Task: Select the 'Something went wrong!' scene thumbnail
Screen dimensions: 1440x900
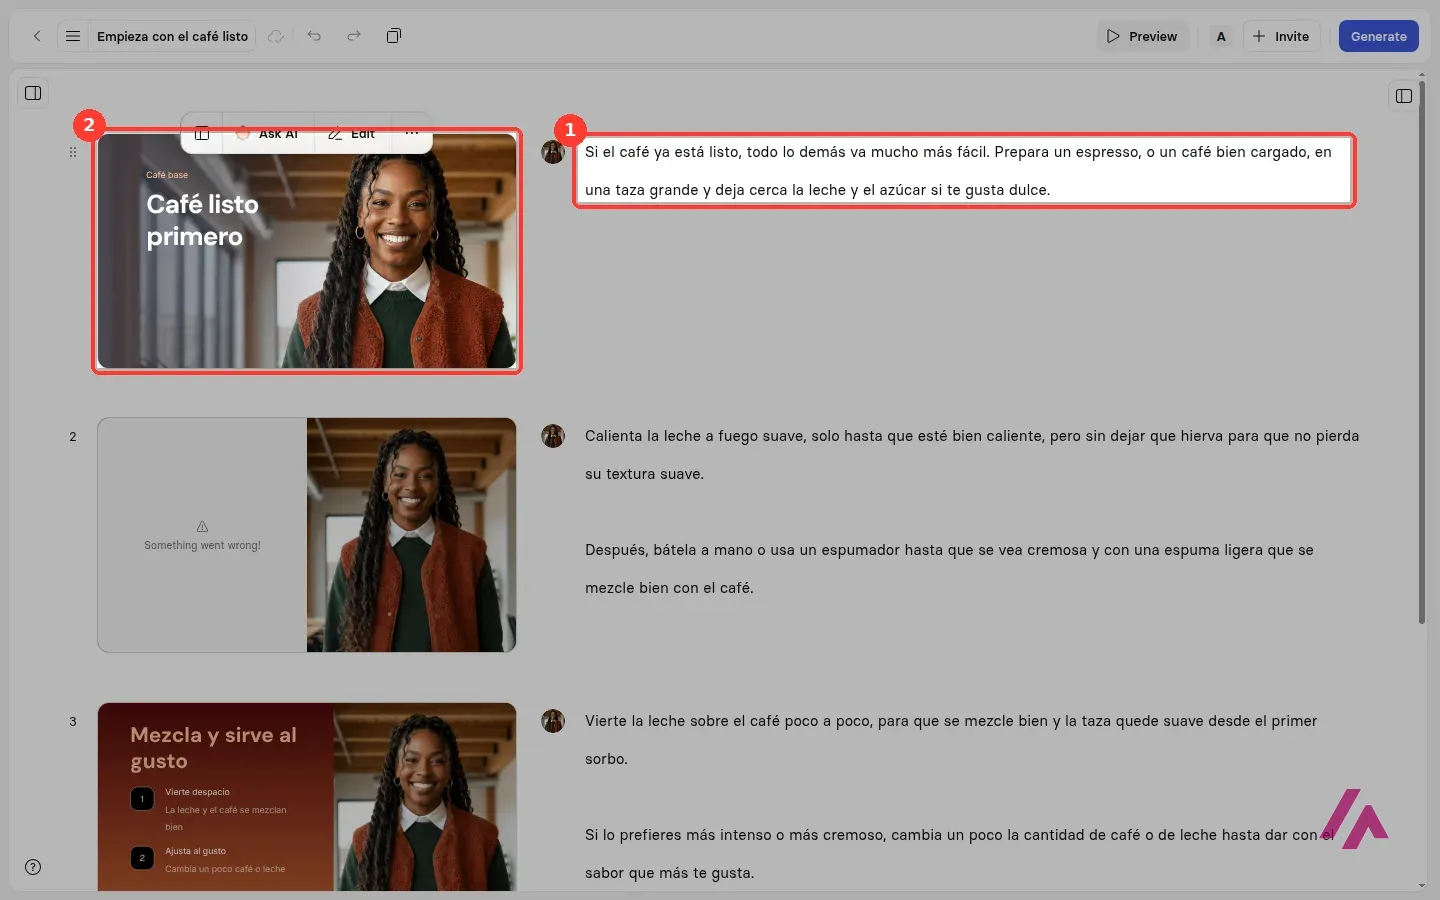Action: click(x=307, y=535)
